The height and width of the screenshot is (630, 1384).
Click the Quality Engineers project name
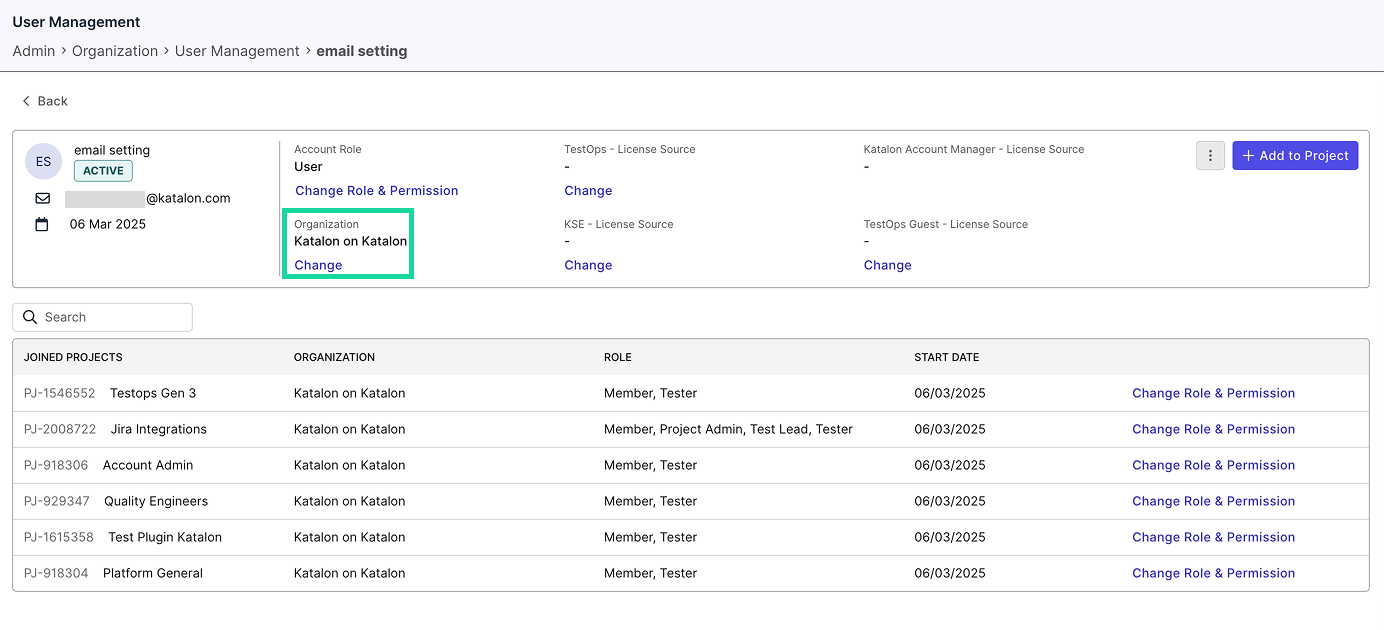point(156,501)
